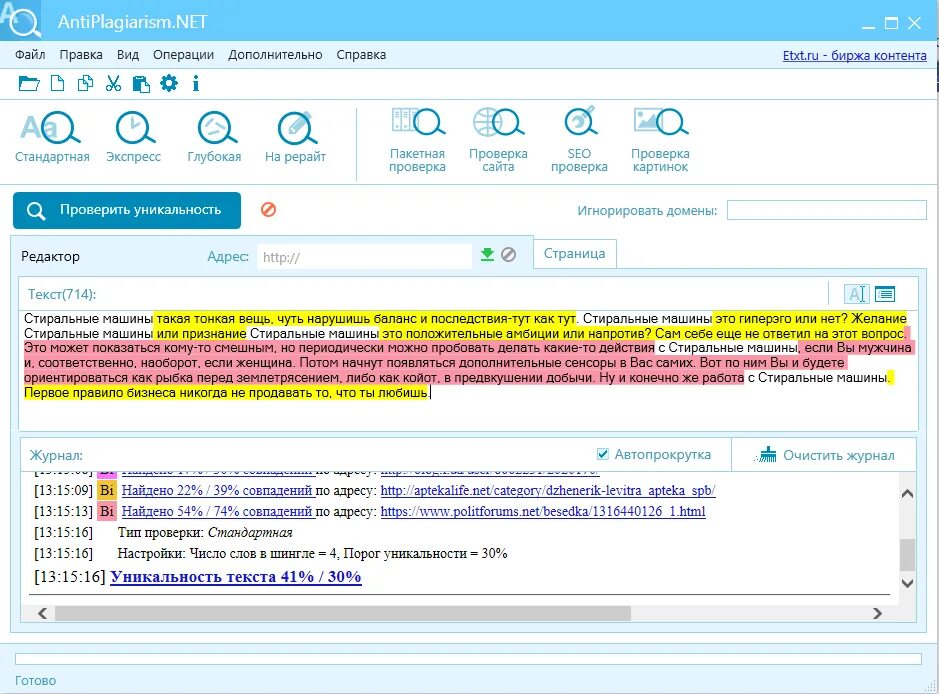Open aptekalife.net link in journal
This screenshot has width=939, height=694.
pyautogui.click(x=548, y=490)
